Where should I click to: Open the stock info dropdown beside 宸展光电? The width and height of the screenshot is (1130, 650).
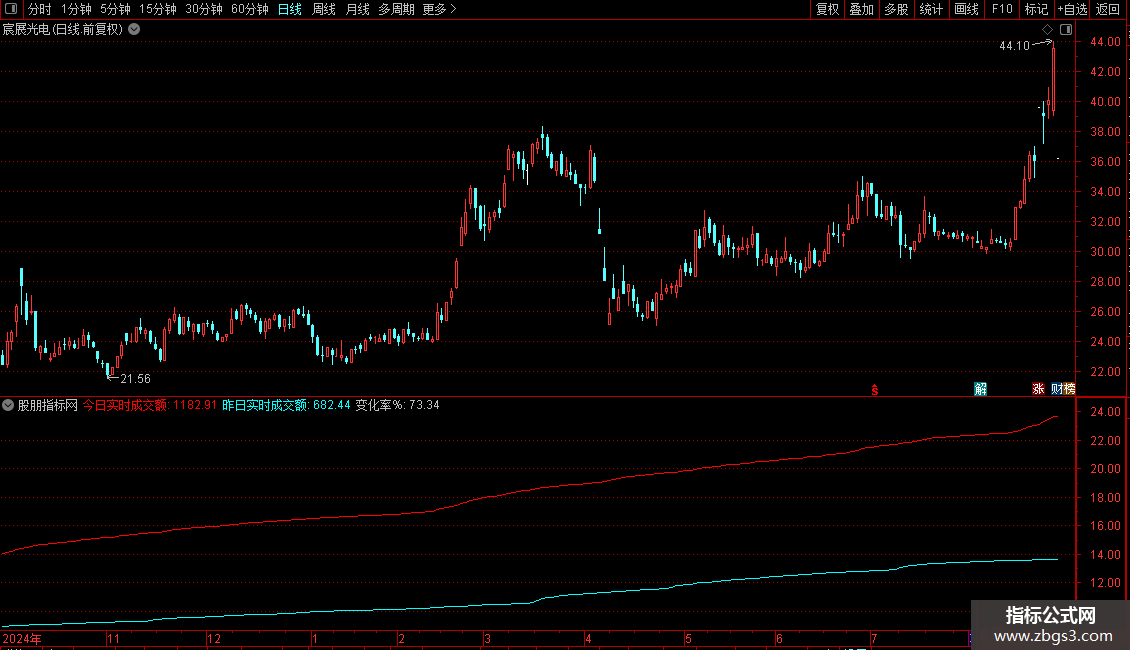coord(134,30)
